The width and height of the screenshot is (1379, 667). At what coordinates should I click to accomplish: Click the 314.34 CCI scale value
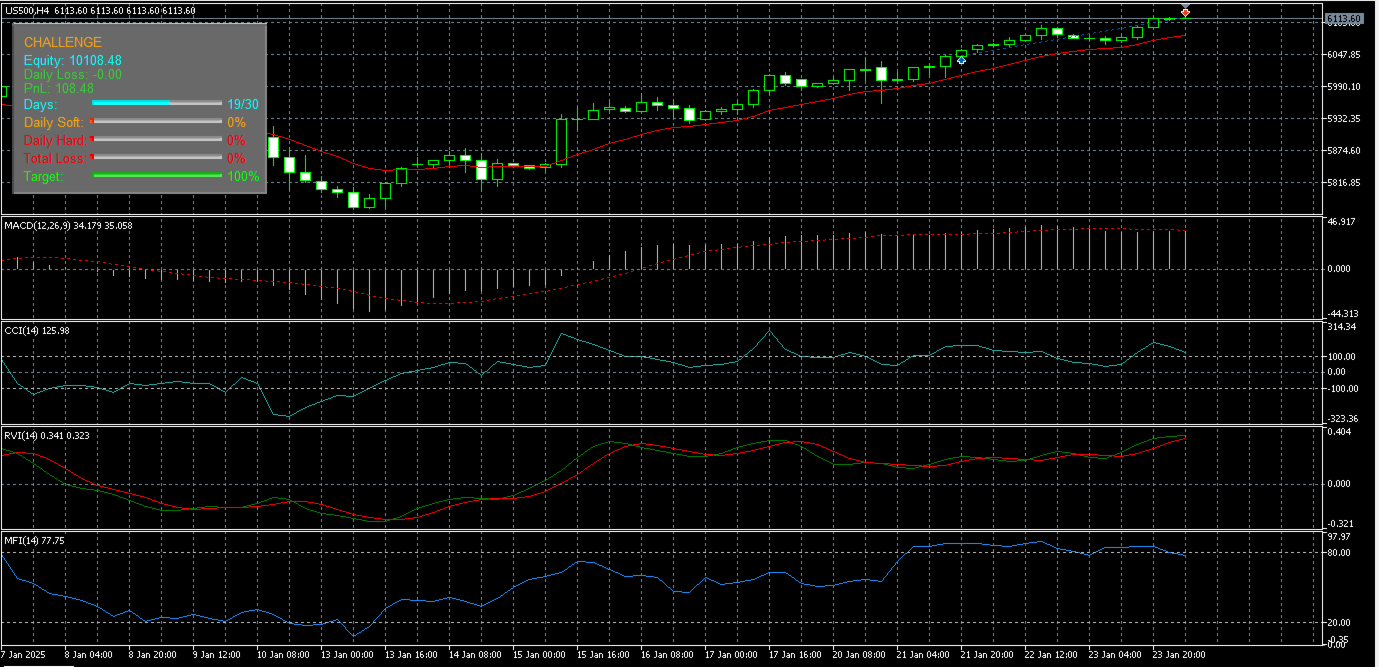[x=1341, y=327]
